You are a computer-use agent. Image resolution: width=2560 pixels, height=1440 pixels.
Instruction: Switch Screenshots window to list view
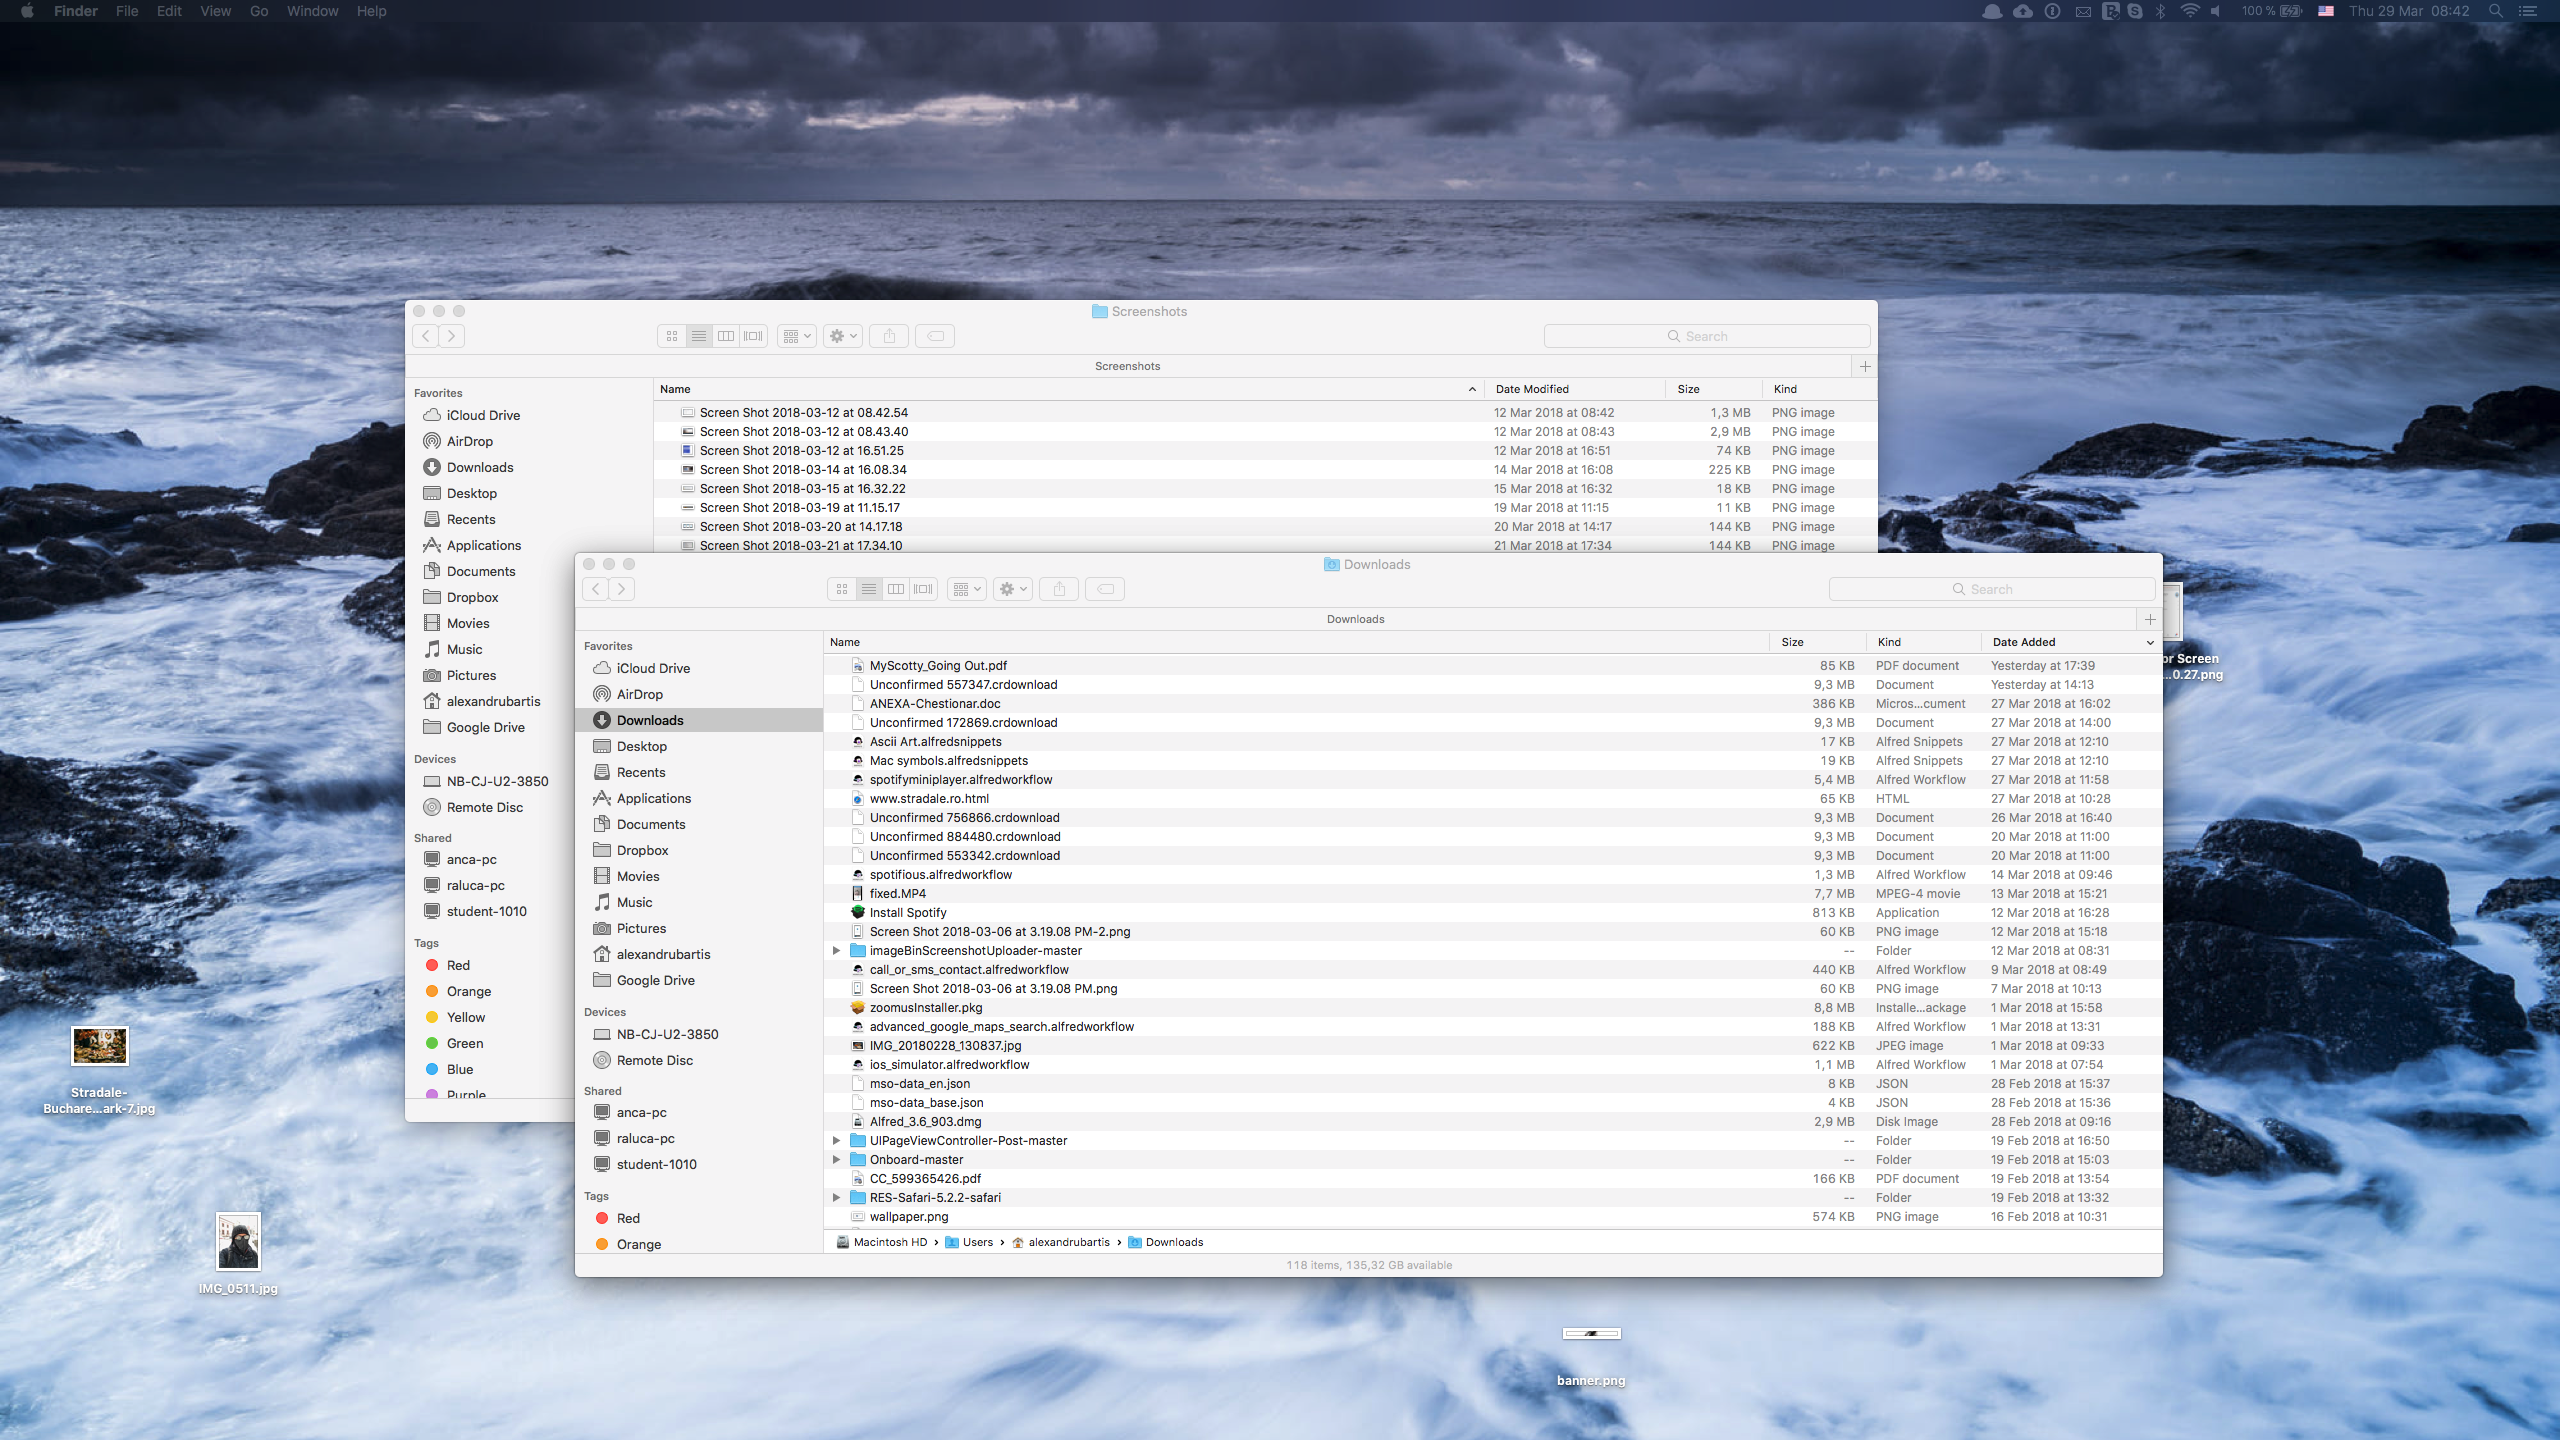click(x=699, y=336)
